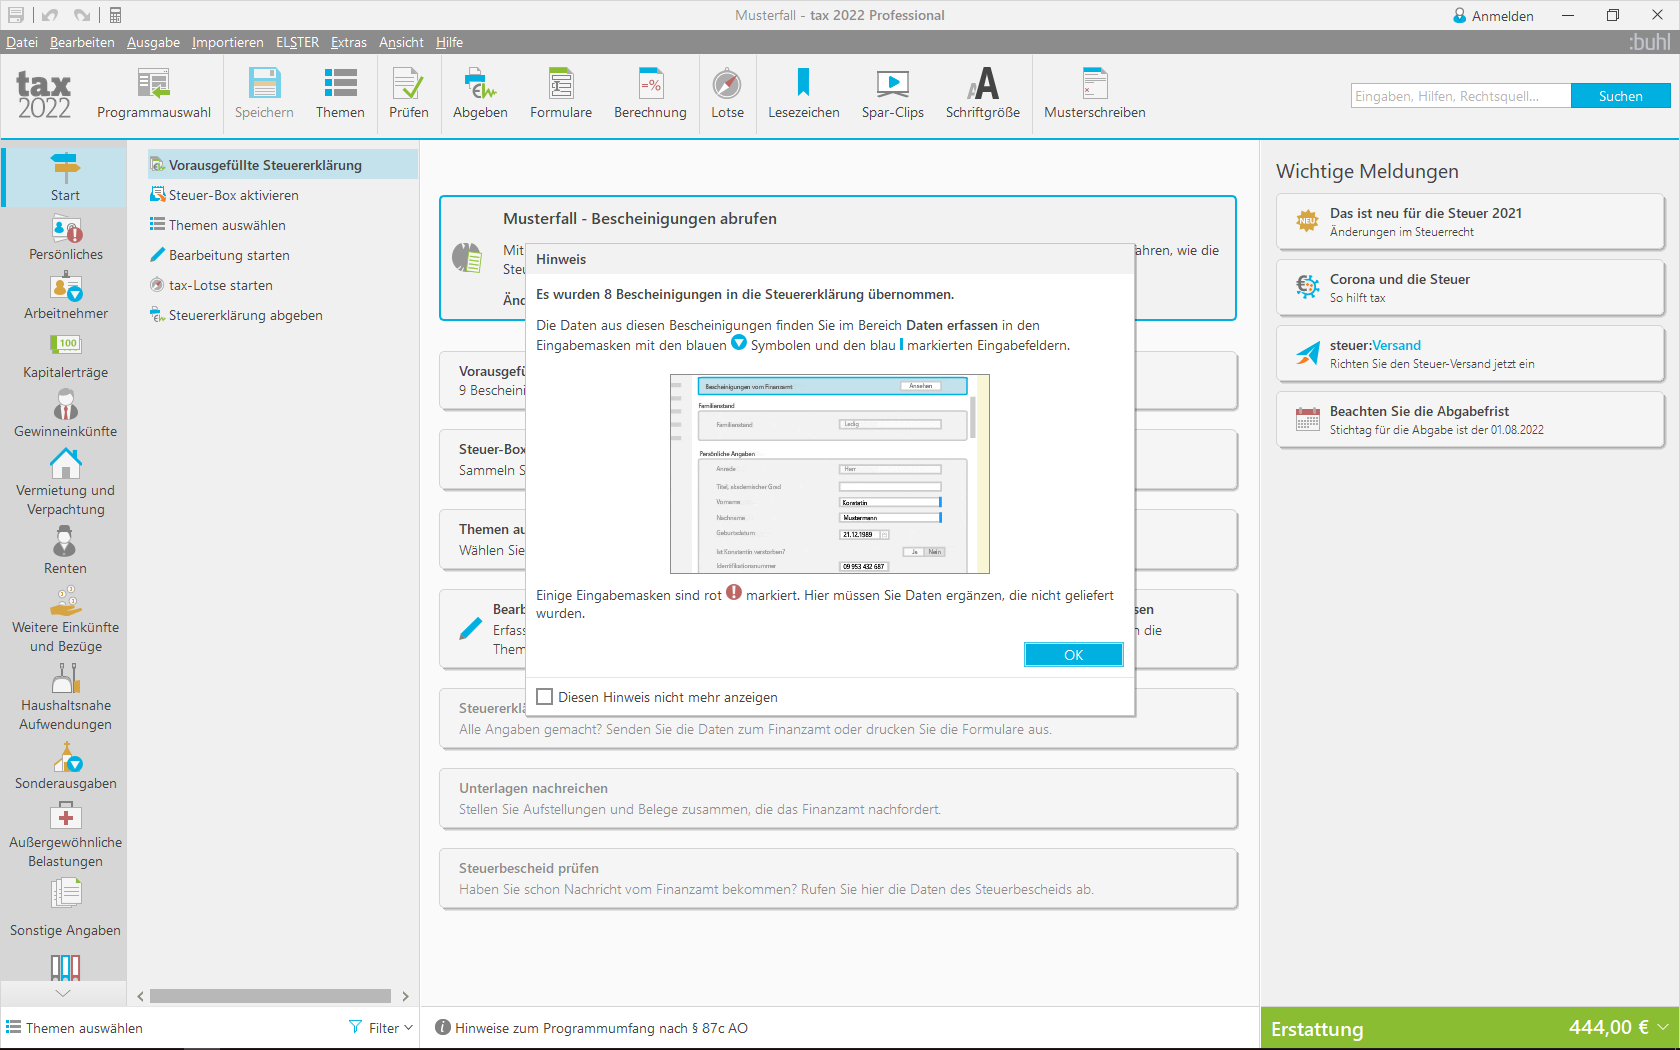Start the Lotse compass icon
This screenshot has height=1050, width=1680.
(727, 94)
